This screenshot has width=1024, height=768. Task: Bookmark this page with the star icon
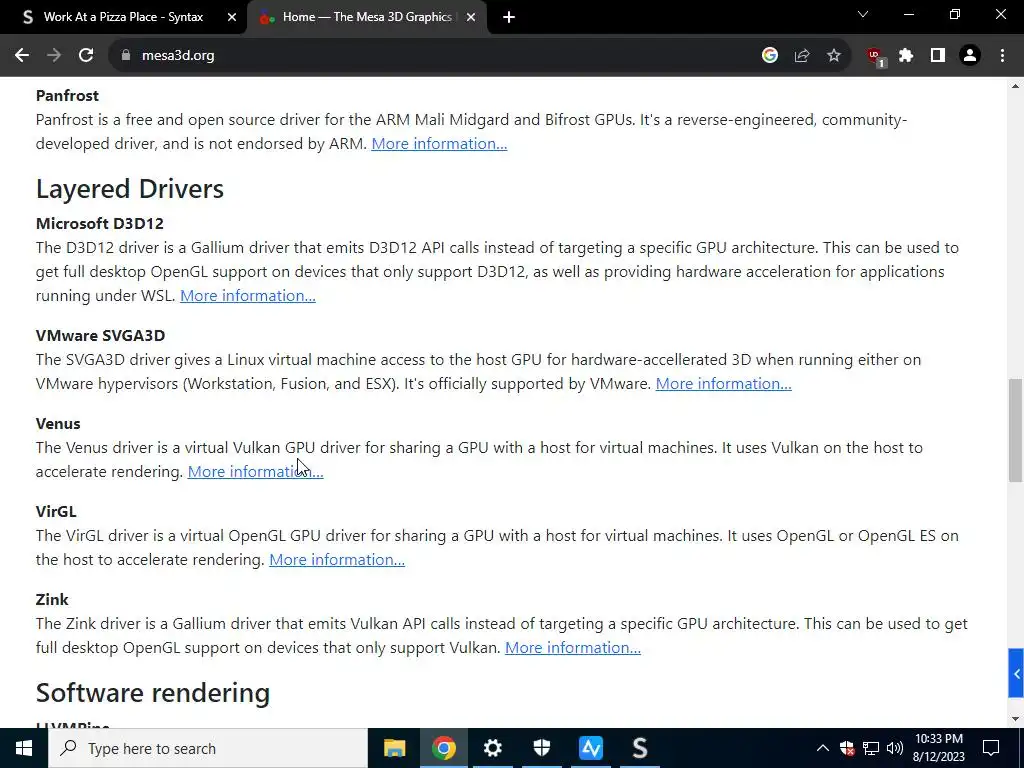click(834, 56)
